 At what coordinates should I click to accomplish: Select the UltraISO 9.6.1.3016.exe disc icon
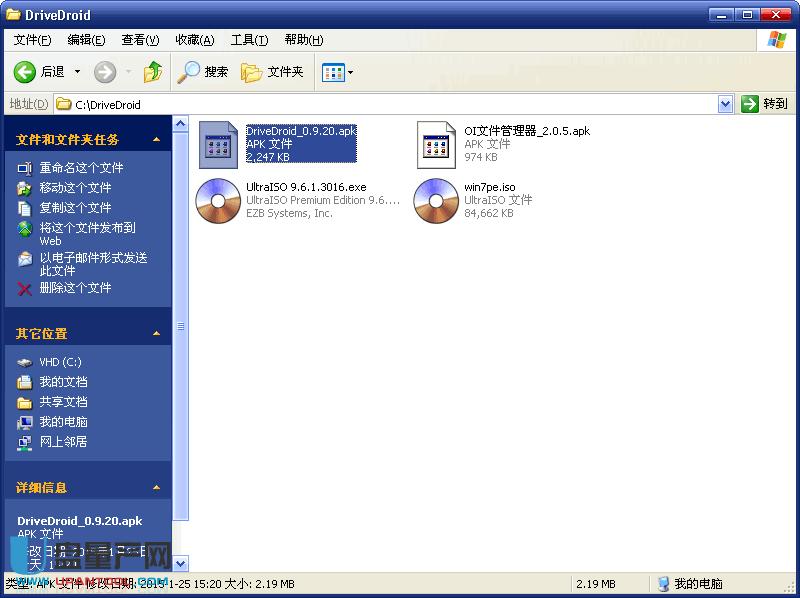(217, 200)
